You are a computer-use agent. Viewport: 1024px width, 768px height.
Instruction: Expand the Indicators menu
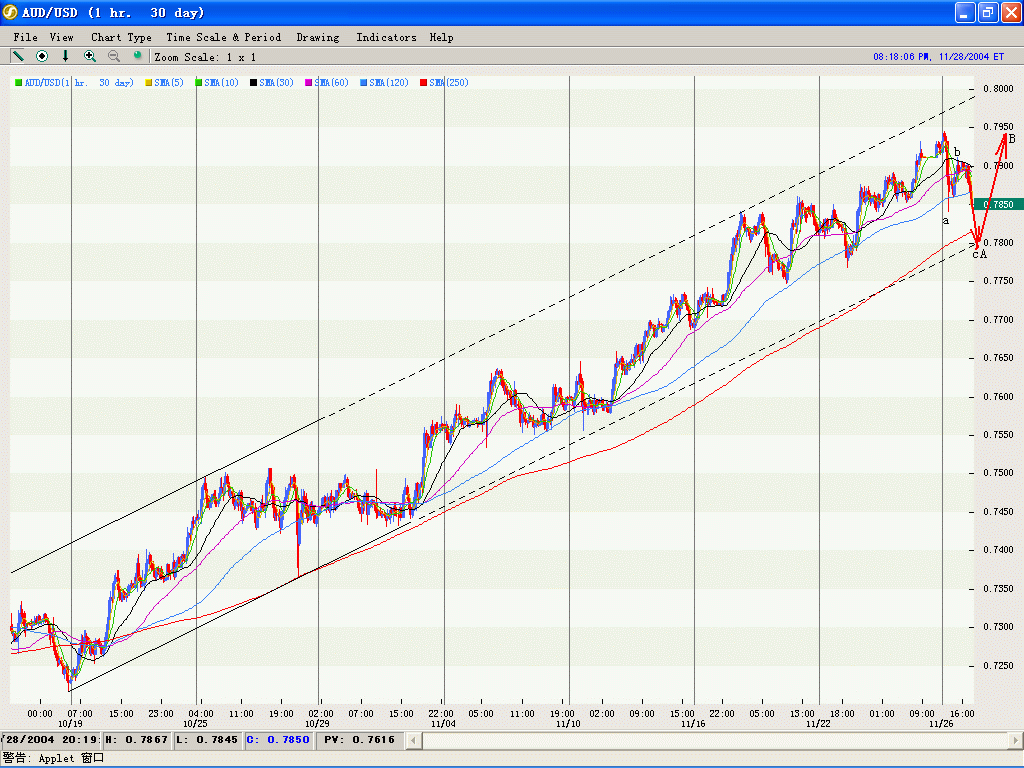point(386,37)
